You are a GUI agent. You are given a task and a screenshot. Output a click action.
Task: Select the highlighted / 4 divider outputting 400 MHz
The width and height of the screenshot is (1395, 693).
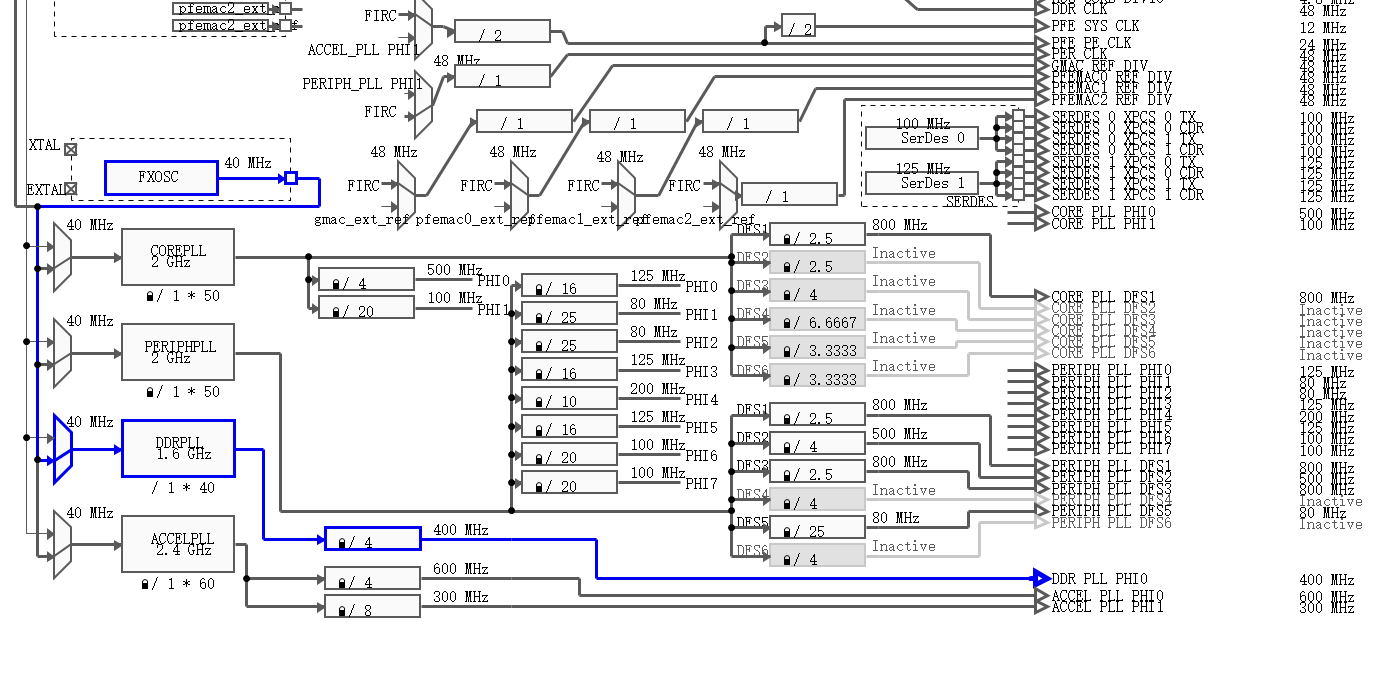(373, 539)
